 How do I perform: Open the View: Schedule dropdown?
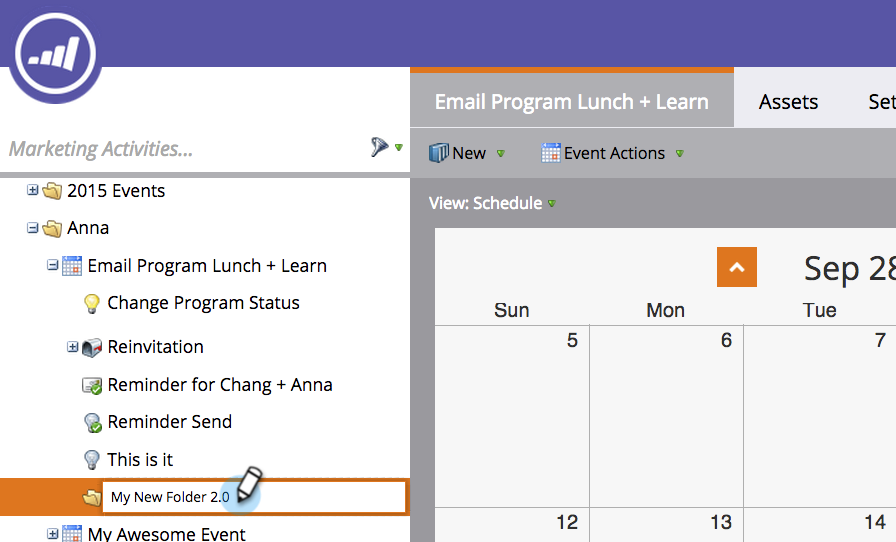coord(493,203)
